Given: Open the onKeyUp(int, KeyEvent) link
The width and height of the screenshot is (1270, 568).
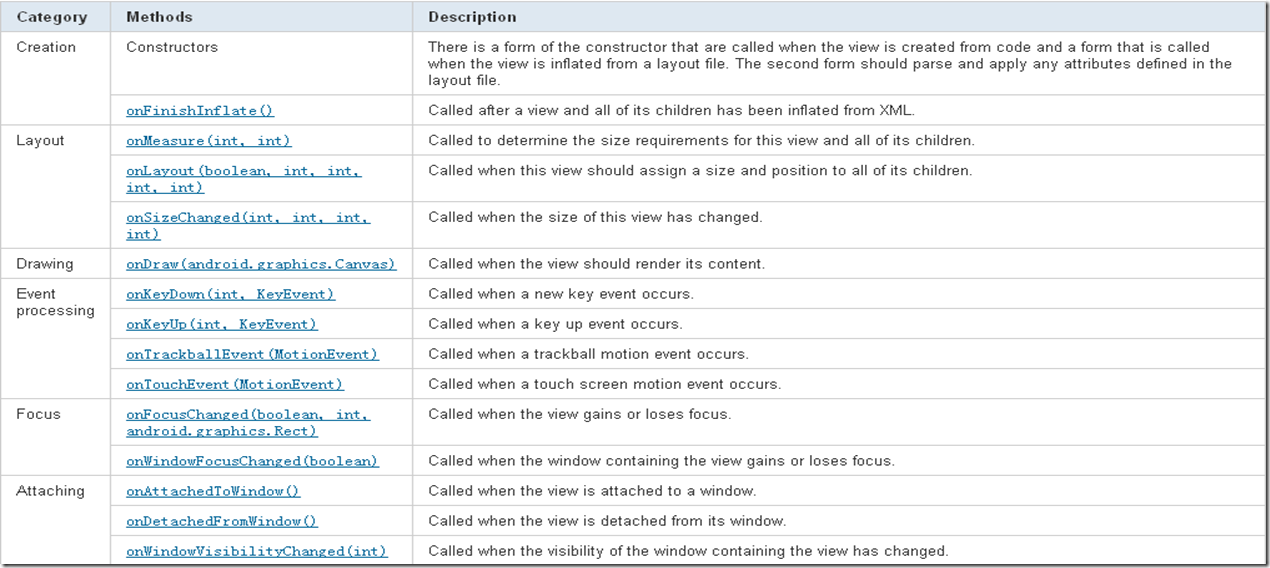Looking at the screenshot, I should tap(222, 324).
